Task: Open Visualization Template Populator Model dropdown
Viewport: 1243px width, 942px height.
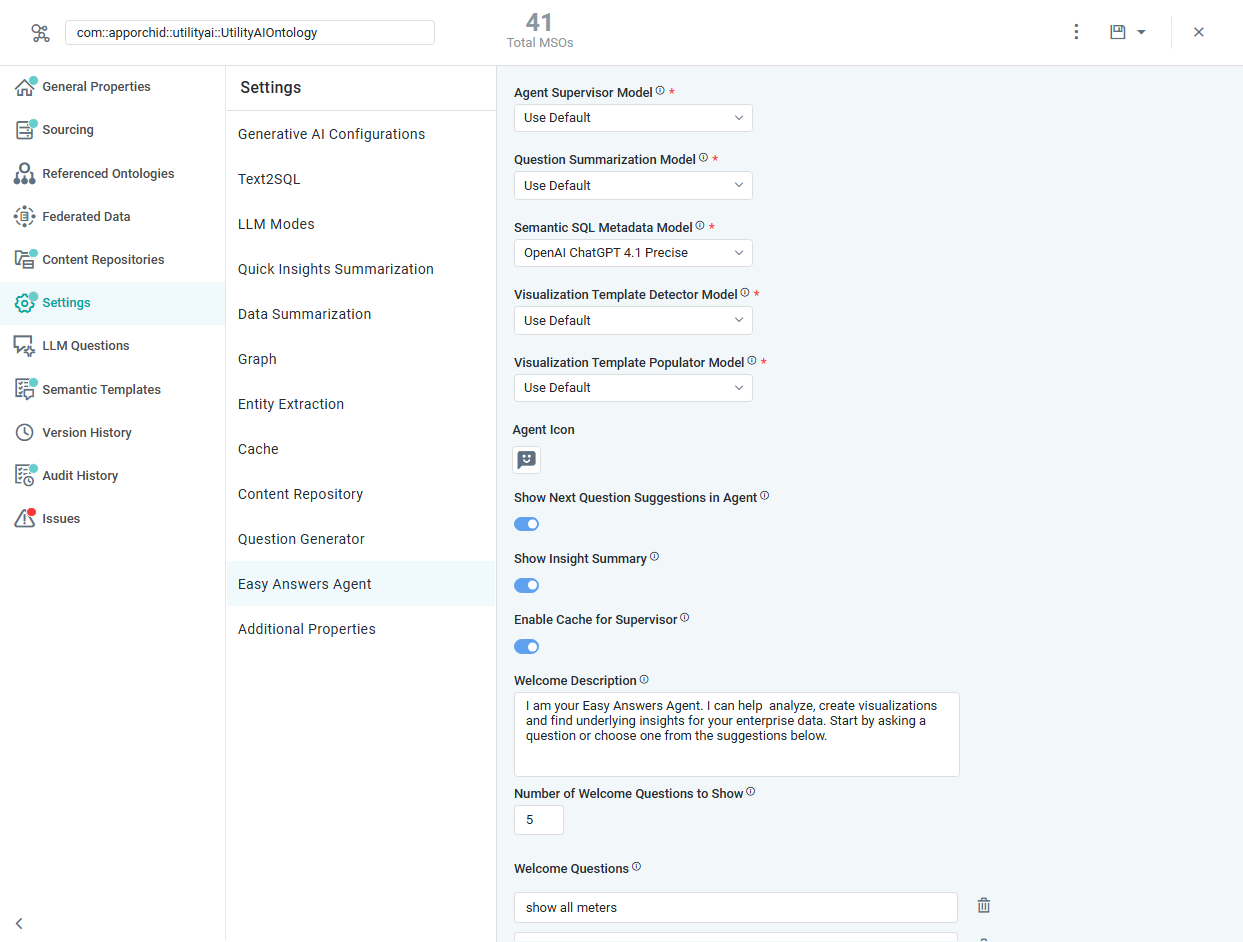Action: pos(633,388)
